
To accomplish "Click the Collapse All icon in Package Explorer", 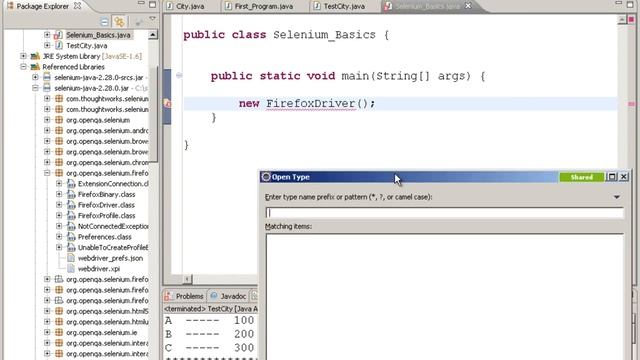I will (104, 21).
